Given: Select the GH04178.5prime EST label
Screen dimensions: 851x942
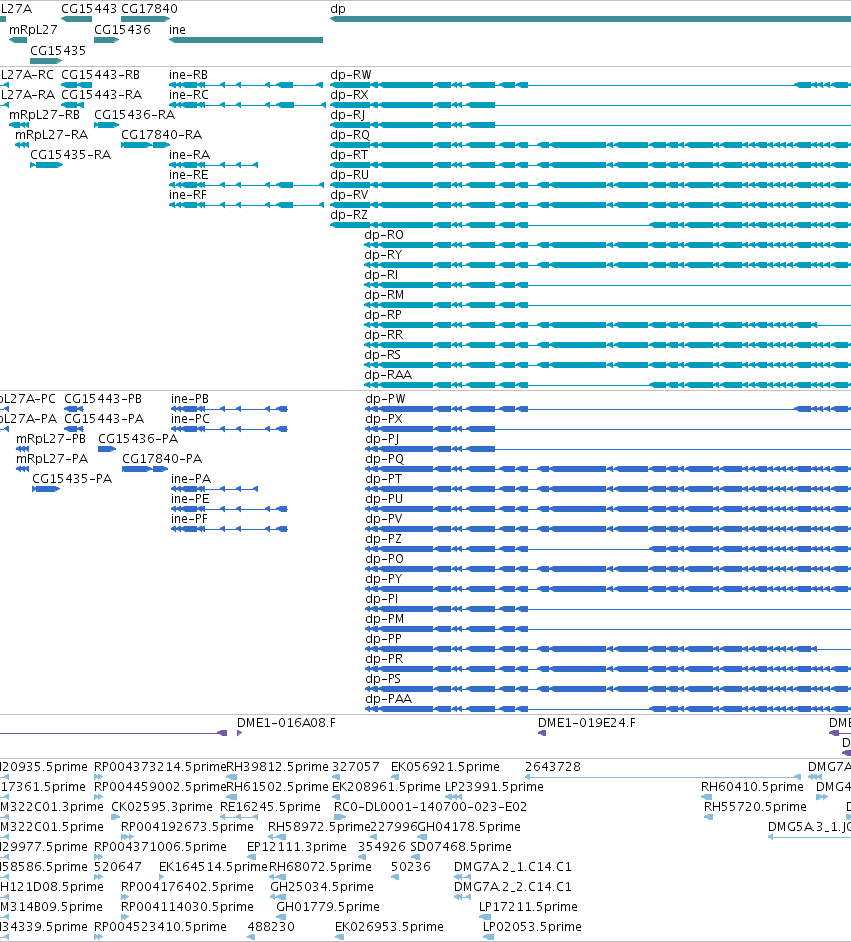Looking at the screenshot, I should click(x=469, y=827).
